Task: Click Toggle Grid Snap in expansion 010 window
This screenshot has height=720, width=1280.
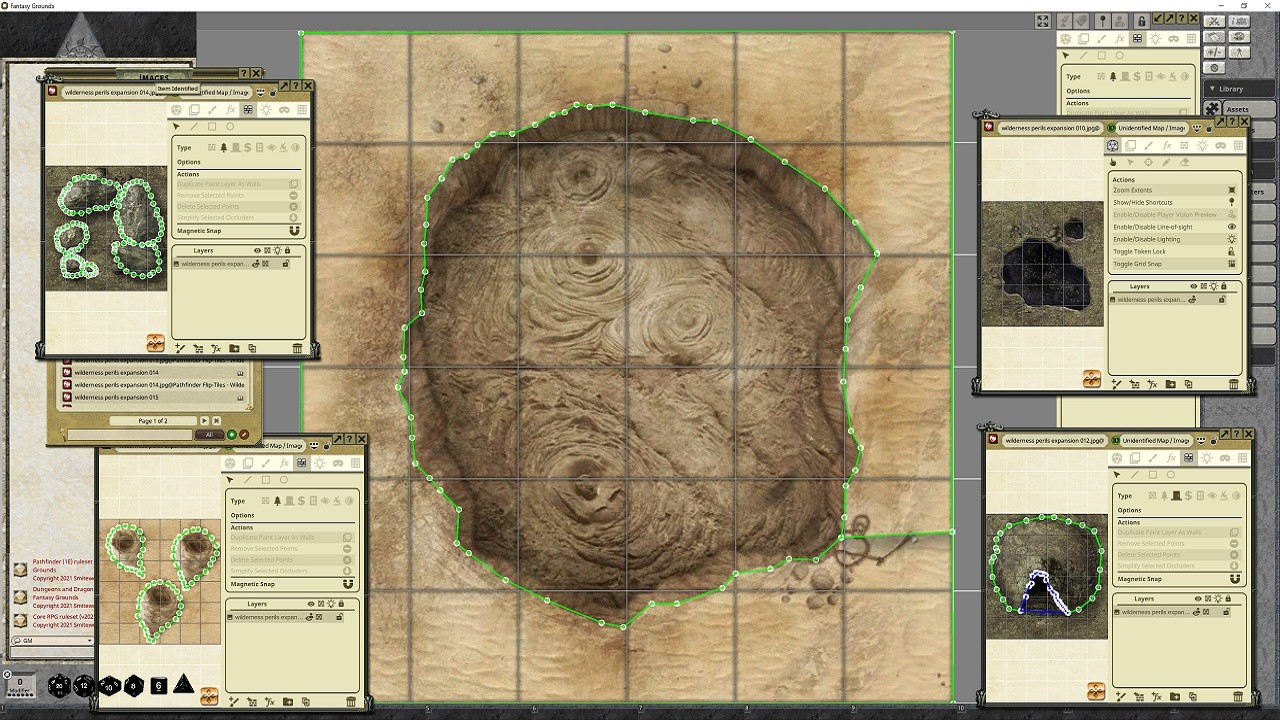Action: click(x=1174, y=264)
